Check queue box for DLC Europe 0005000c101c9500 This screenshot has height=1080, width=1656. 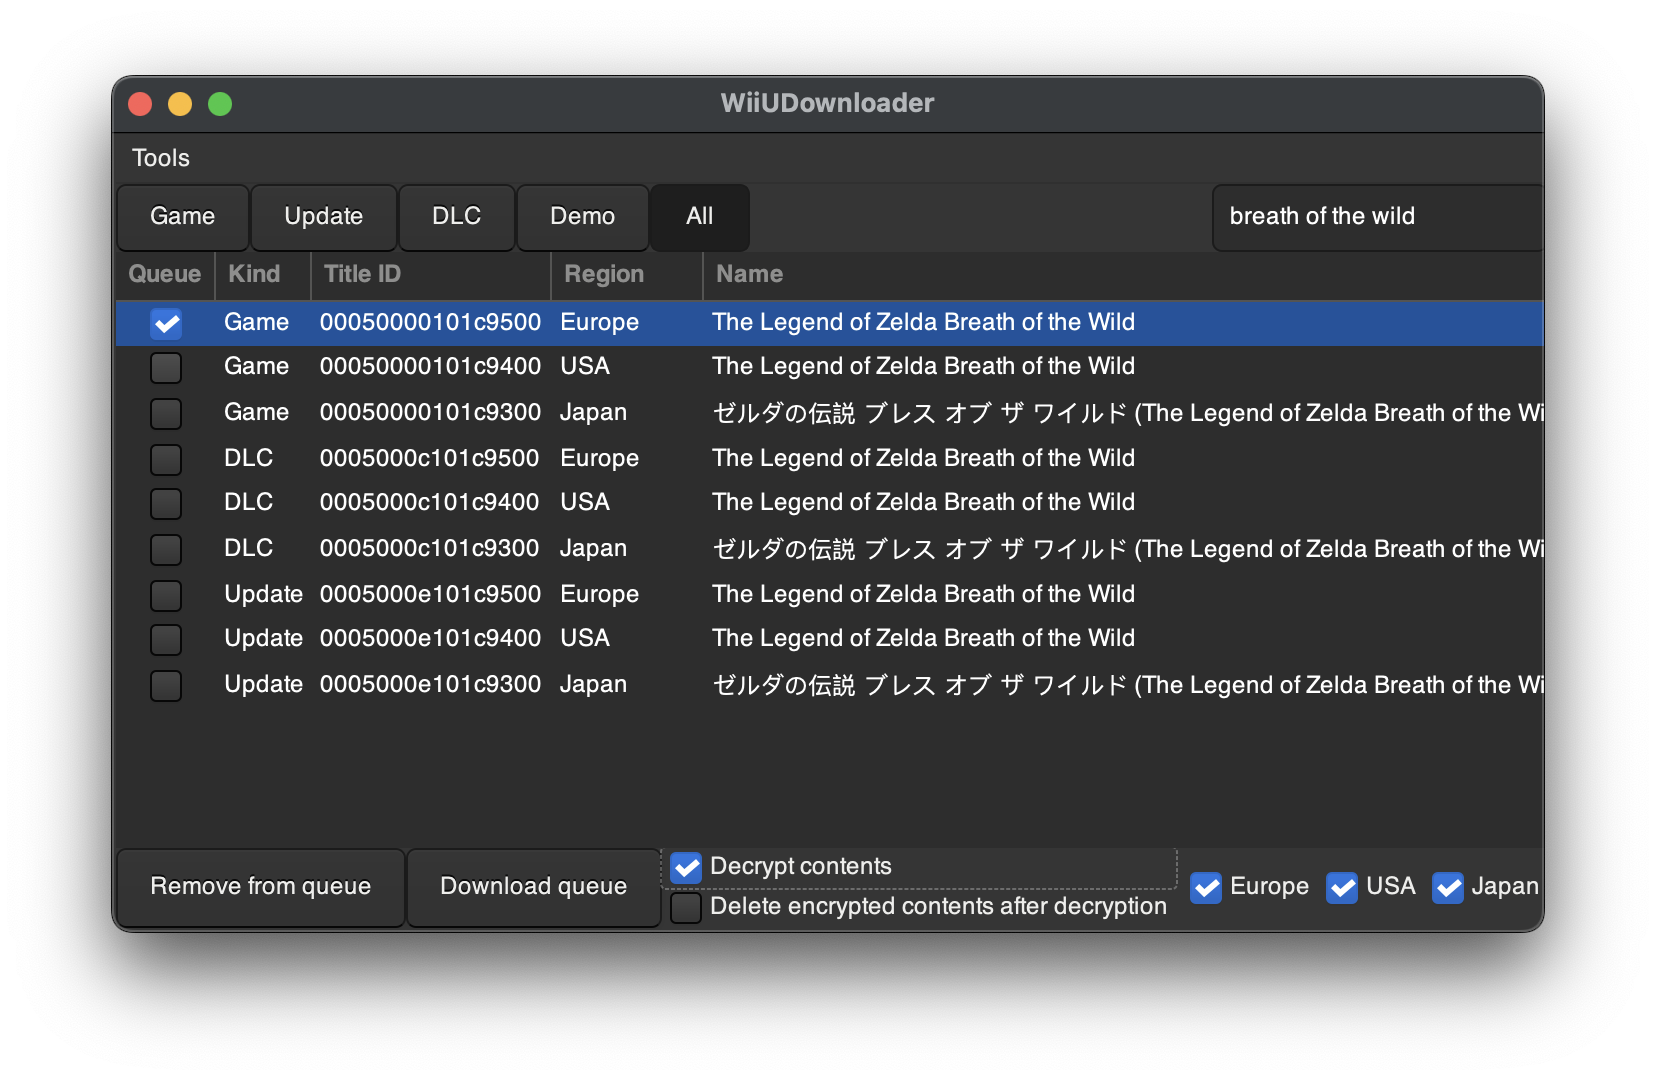(166, 459)
